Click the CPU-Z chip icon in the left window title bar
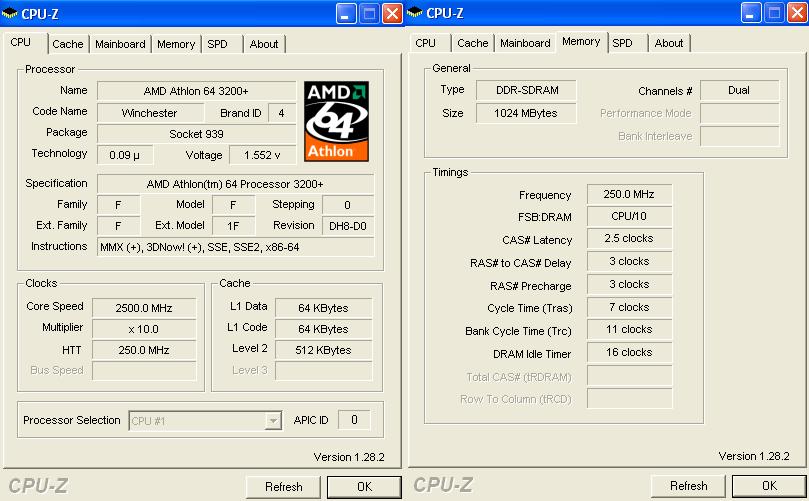This screenshot has height=501, width=809. (10, 13)
